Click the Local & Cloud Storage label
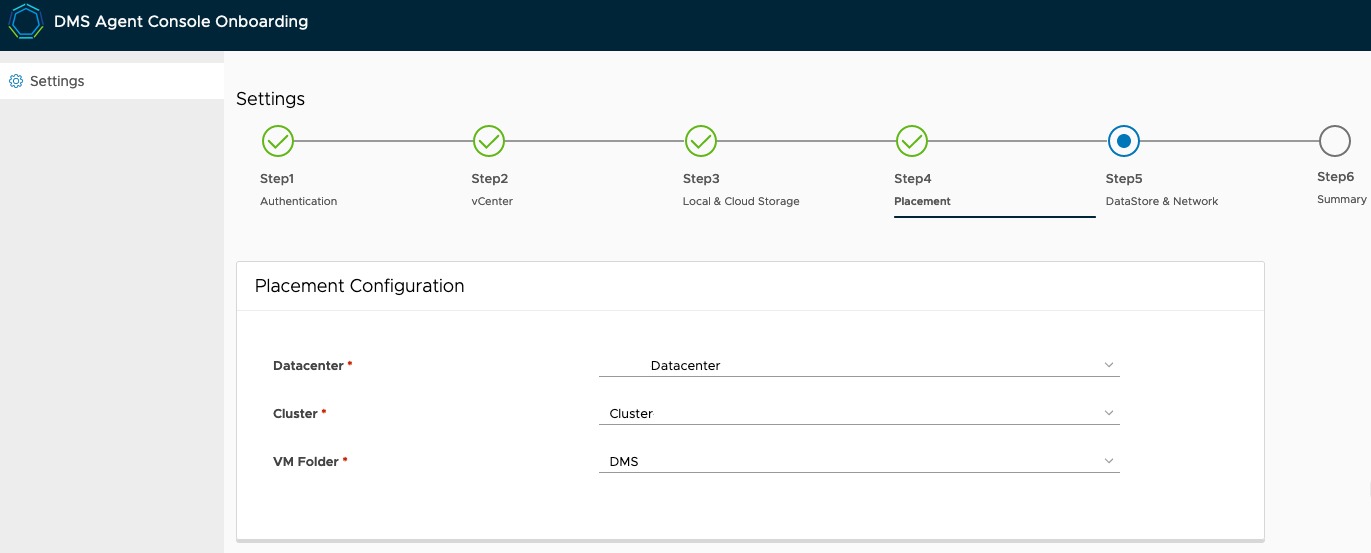1371x553 pixels. tap(741, 201)
